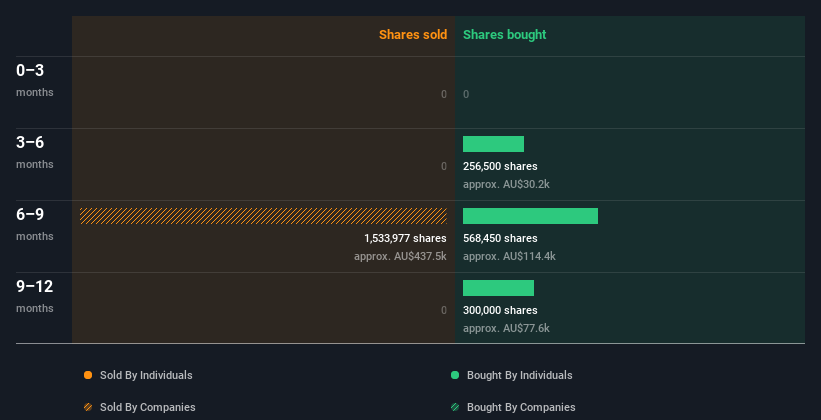Click the green 6–9 months bought bar
This screenshot has width=821, height=420.
[530, 216]
